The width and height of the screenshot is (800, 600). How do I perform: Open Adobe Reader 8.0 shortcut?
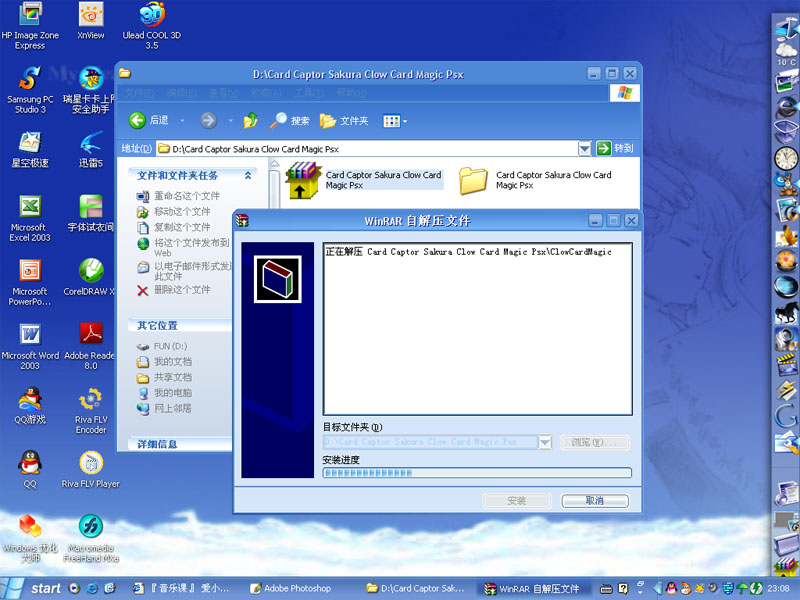90,347
